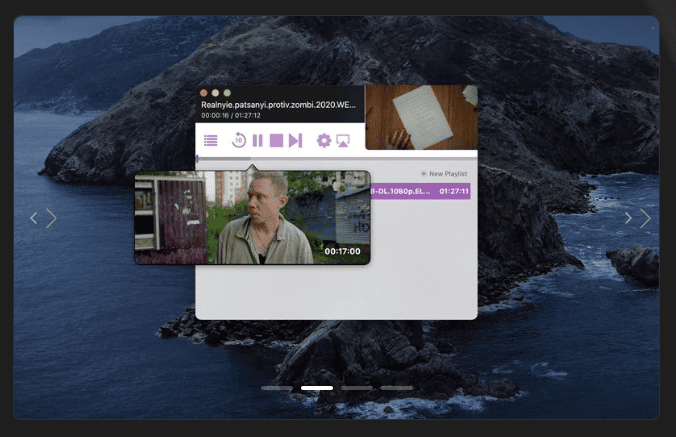The width and height of the screenshot is (676, 437).
Task: Open the playlist list icon
Action: click(x=210, y=140)
